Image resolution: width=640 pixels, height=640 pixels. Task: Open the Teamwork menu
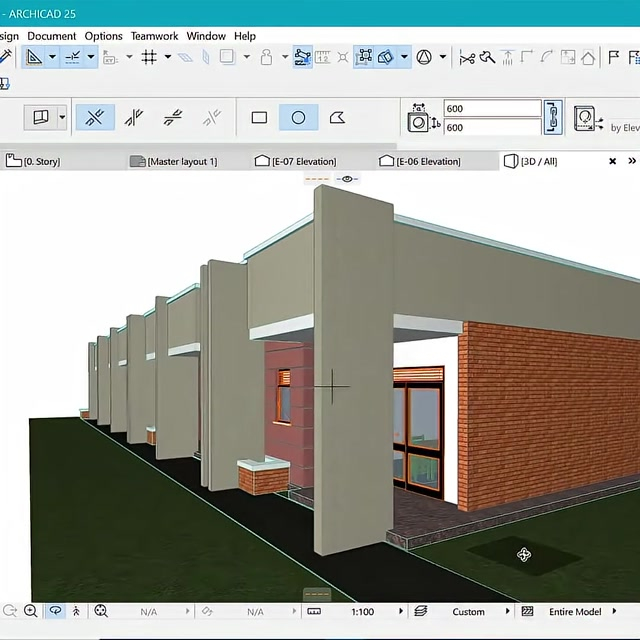click(x=153, y=36)
